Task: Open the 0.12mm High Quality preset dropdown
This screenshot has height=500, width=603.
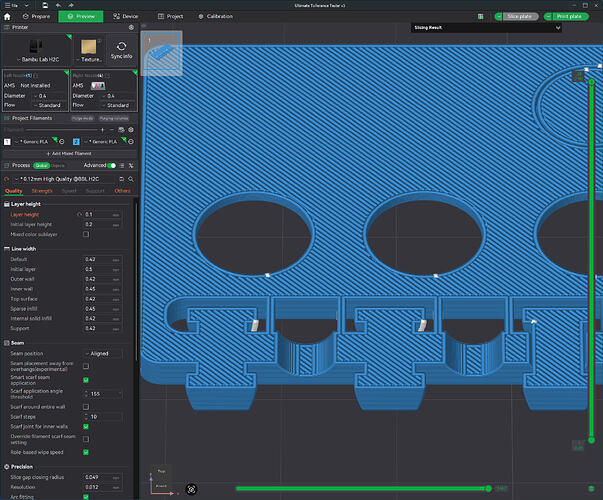Action: pos(64,179)
